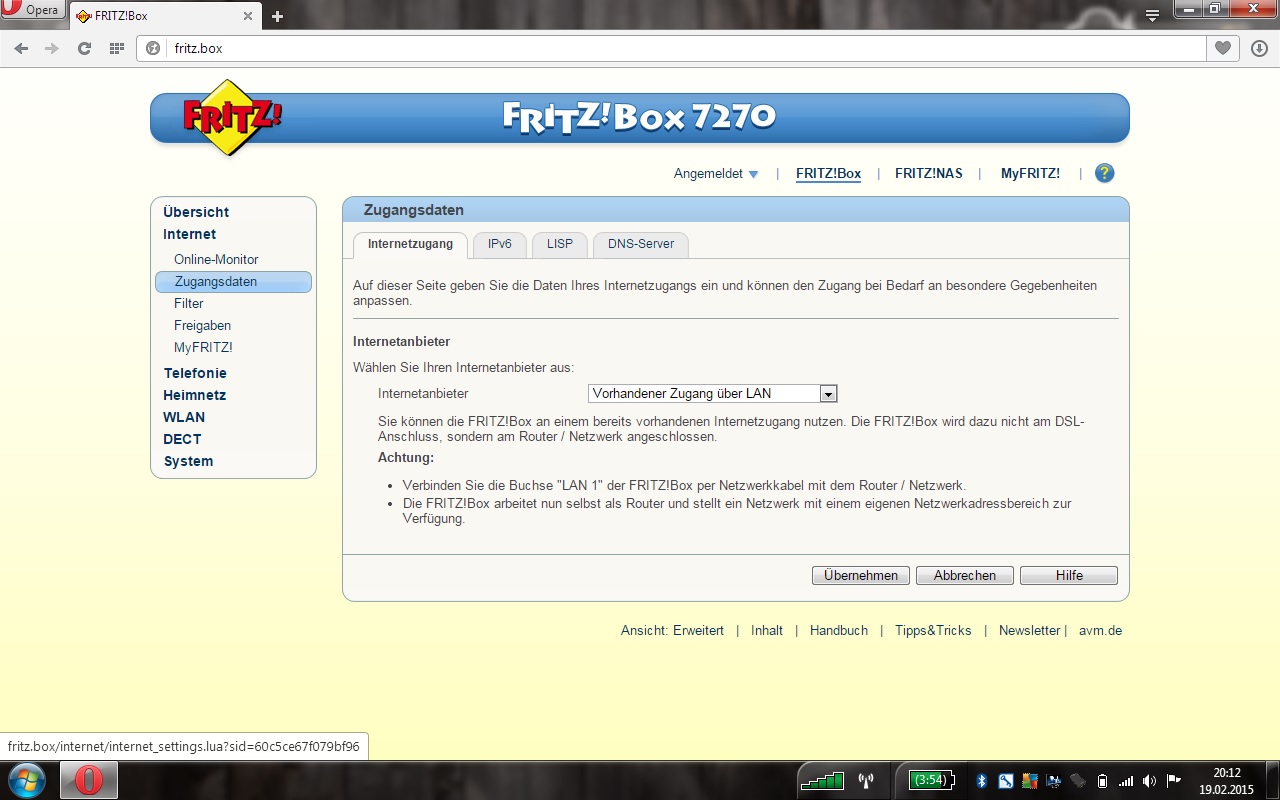The image size is (1280, 800).
Task: Open DECT in the sidebar
Action: click(182, 439)
